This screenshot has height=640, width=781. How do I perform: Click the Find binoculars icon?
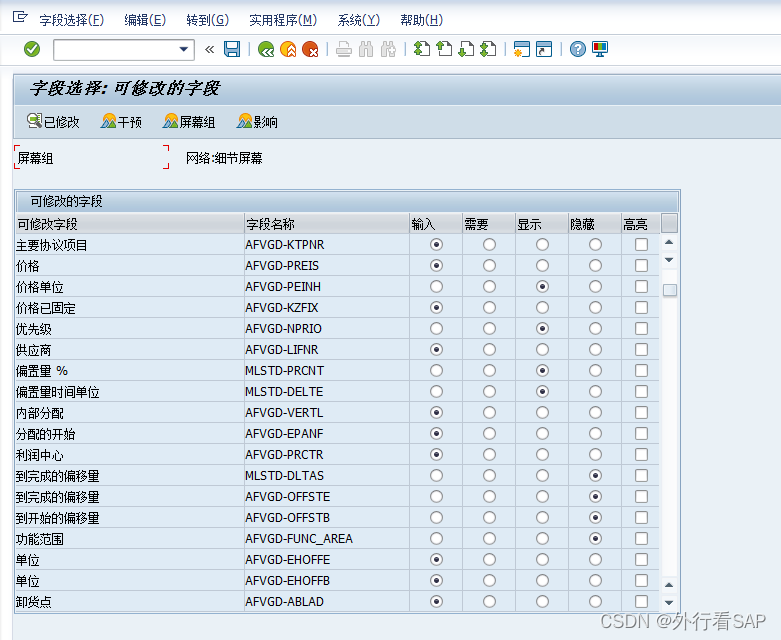tap(366, 49)
